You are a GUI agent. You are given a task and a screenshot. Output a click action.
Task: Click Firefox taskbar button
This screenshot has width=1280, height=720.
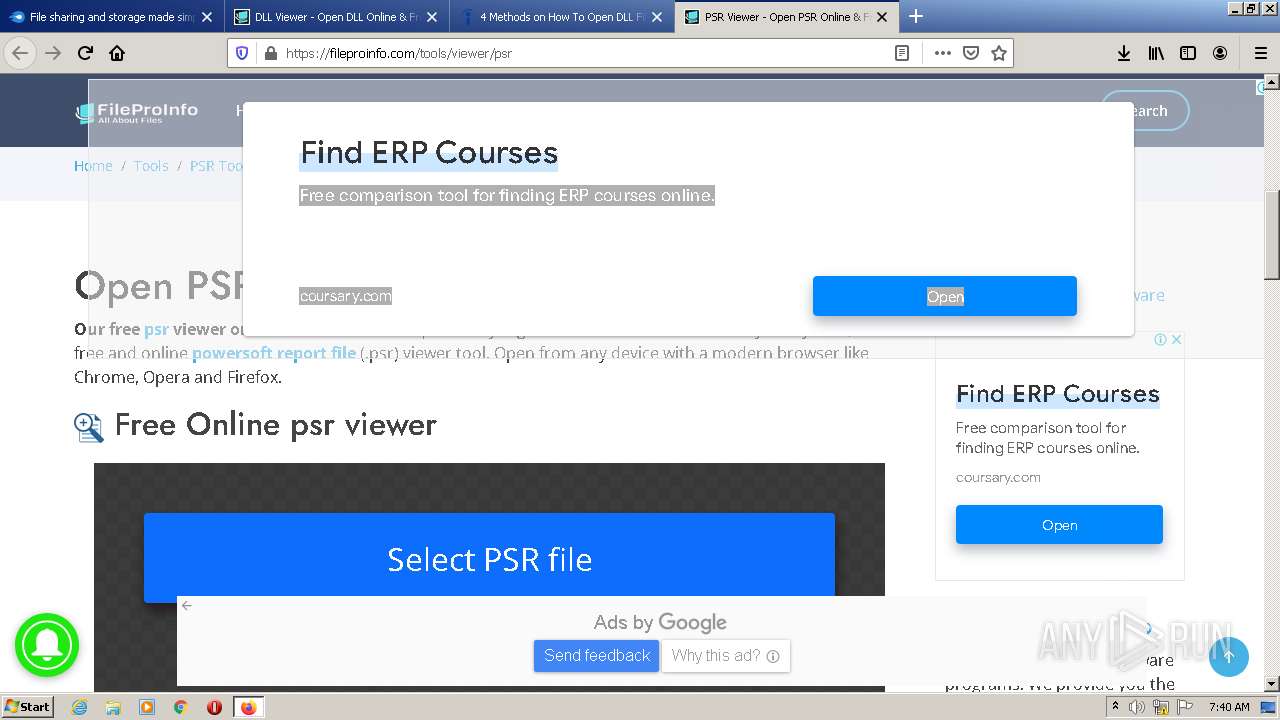click(248, 707)
